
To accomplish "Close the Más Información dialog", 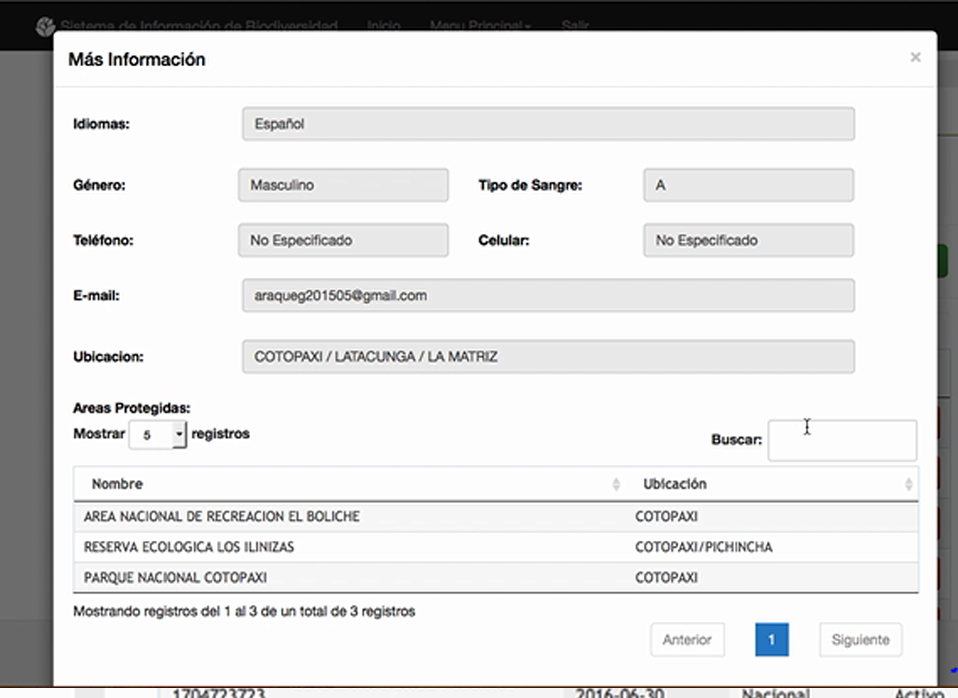I will 914,58.
